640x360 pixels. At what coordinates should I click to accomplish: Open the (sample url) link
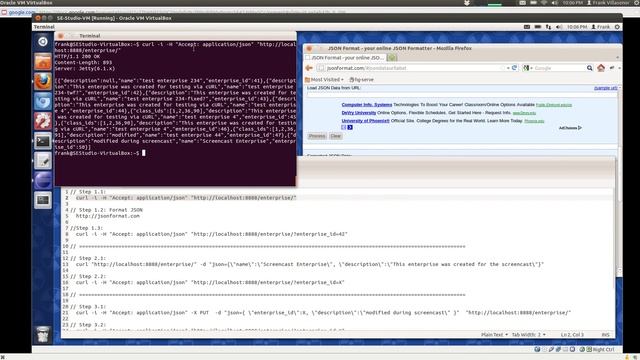click(x=606, y=88)
